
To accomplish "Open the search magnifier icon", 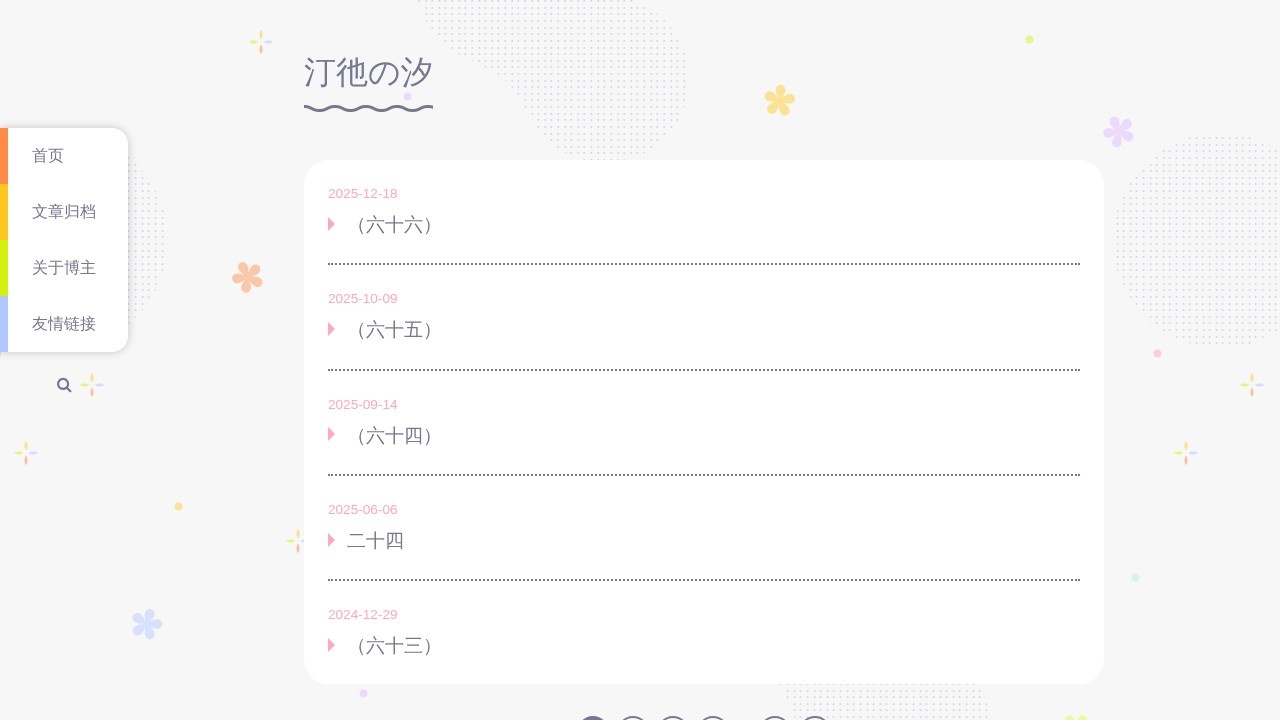I will coord(64,385).
